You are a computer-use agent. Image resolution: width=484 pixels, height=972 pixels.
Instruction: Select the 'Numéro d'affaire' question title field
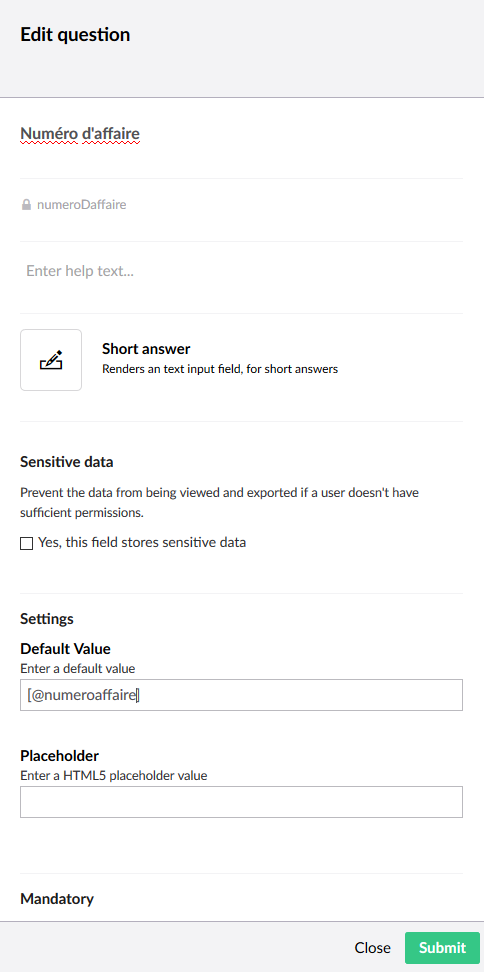point(241,133)
